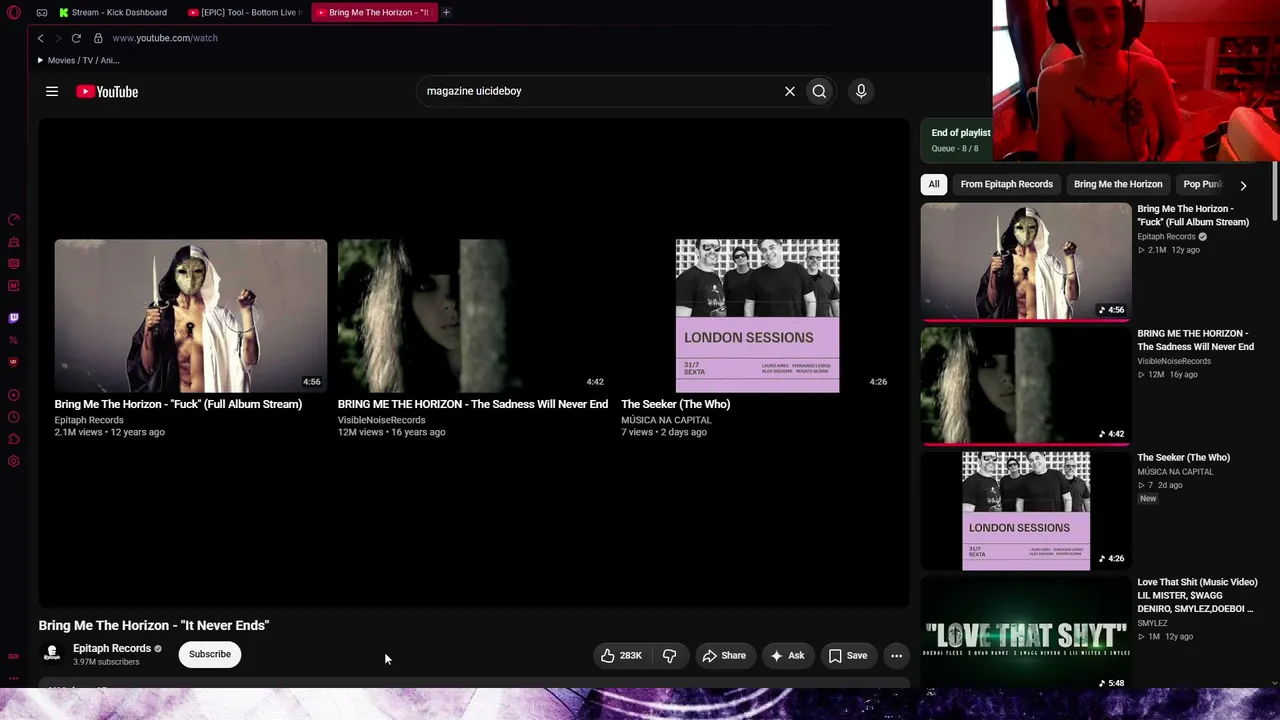Image resolution: width=1280 pixels, height=720 pixels.
Task: Open Twitch in the sidebar
Action: pos(14,318)
